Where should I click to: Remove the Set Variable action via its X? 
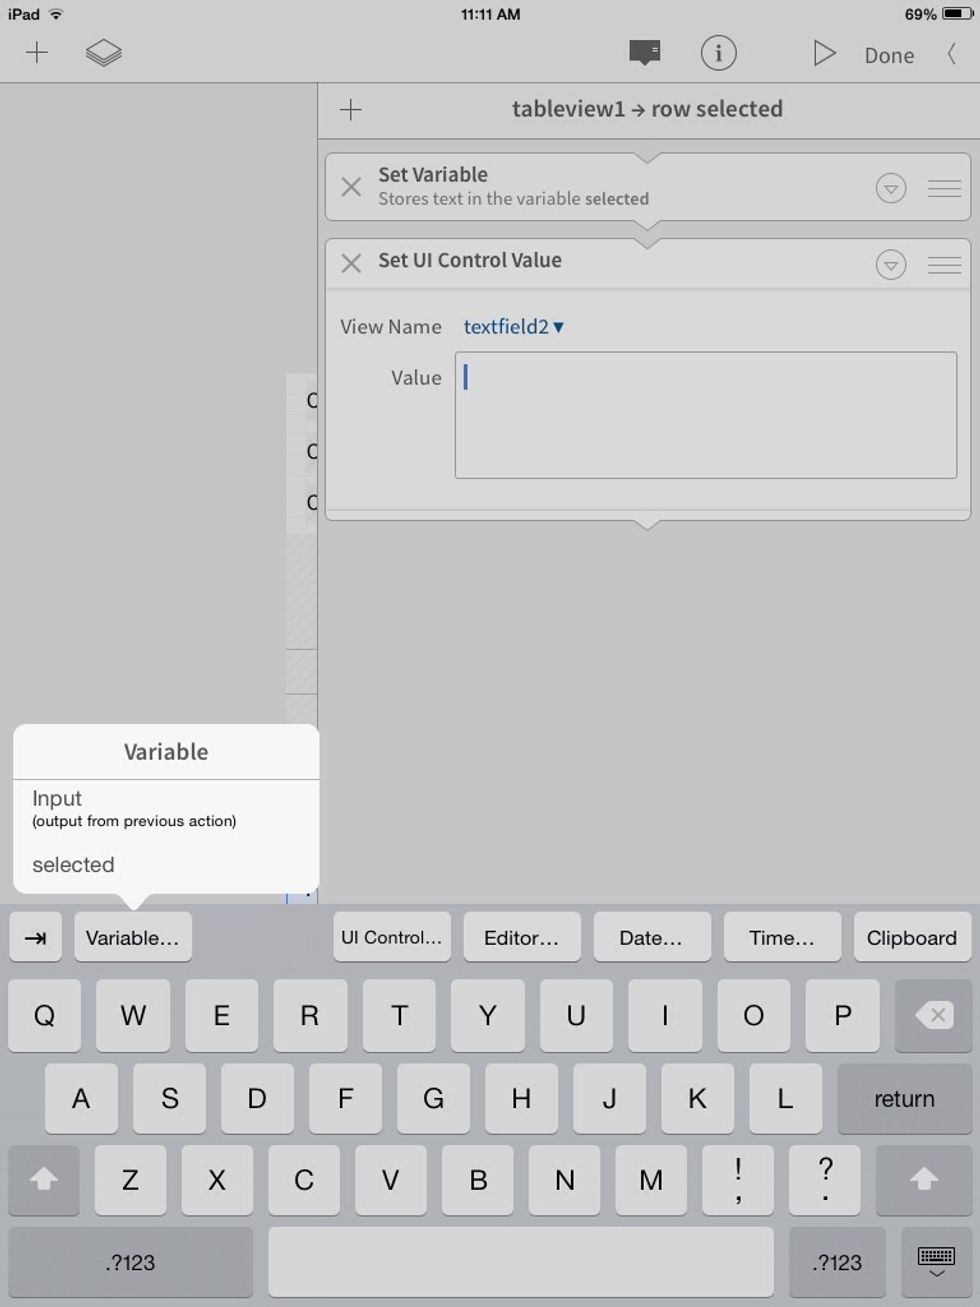tap(351, 187)
